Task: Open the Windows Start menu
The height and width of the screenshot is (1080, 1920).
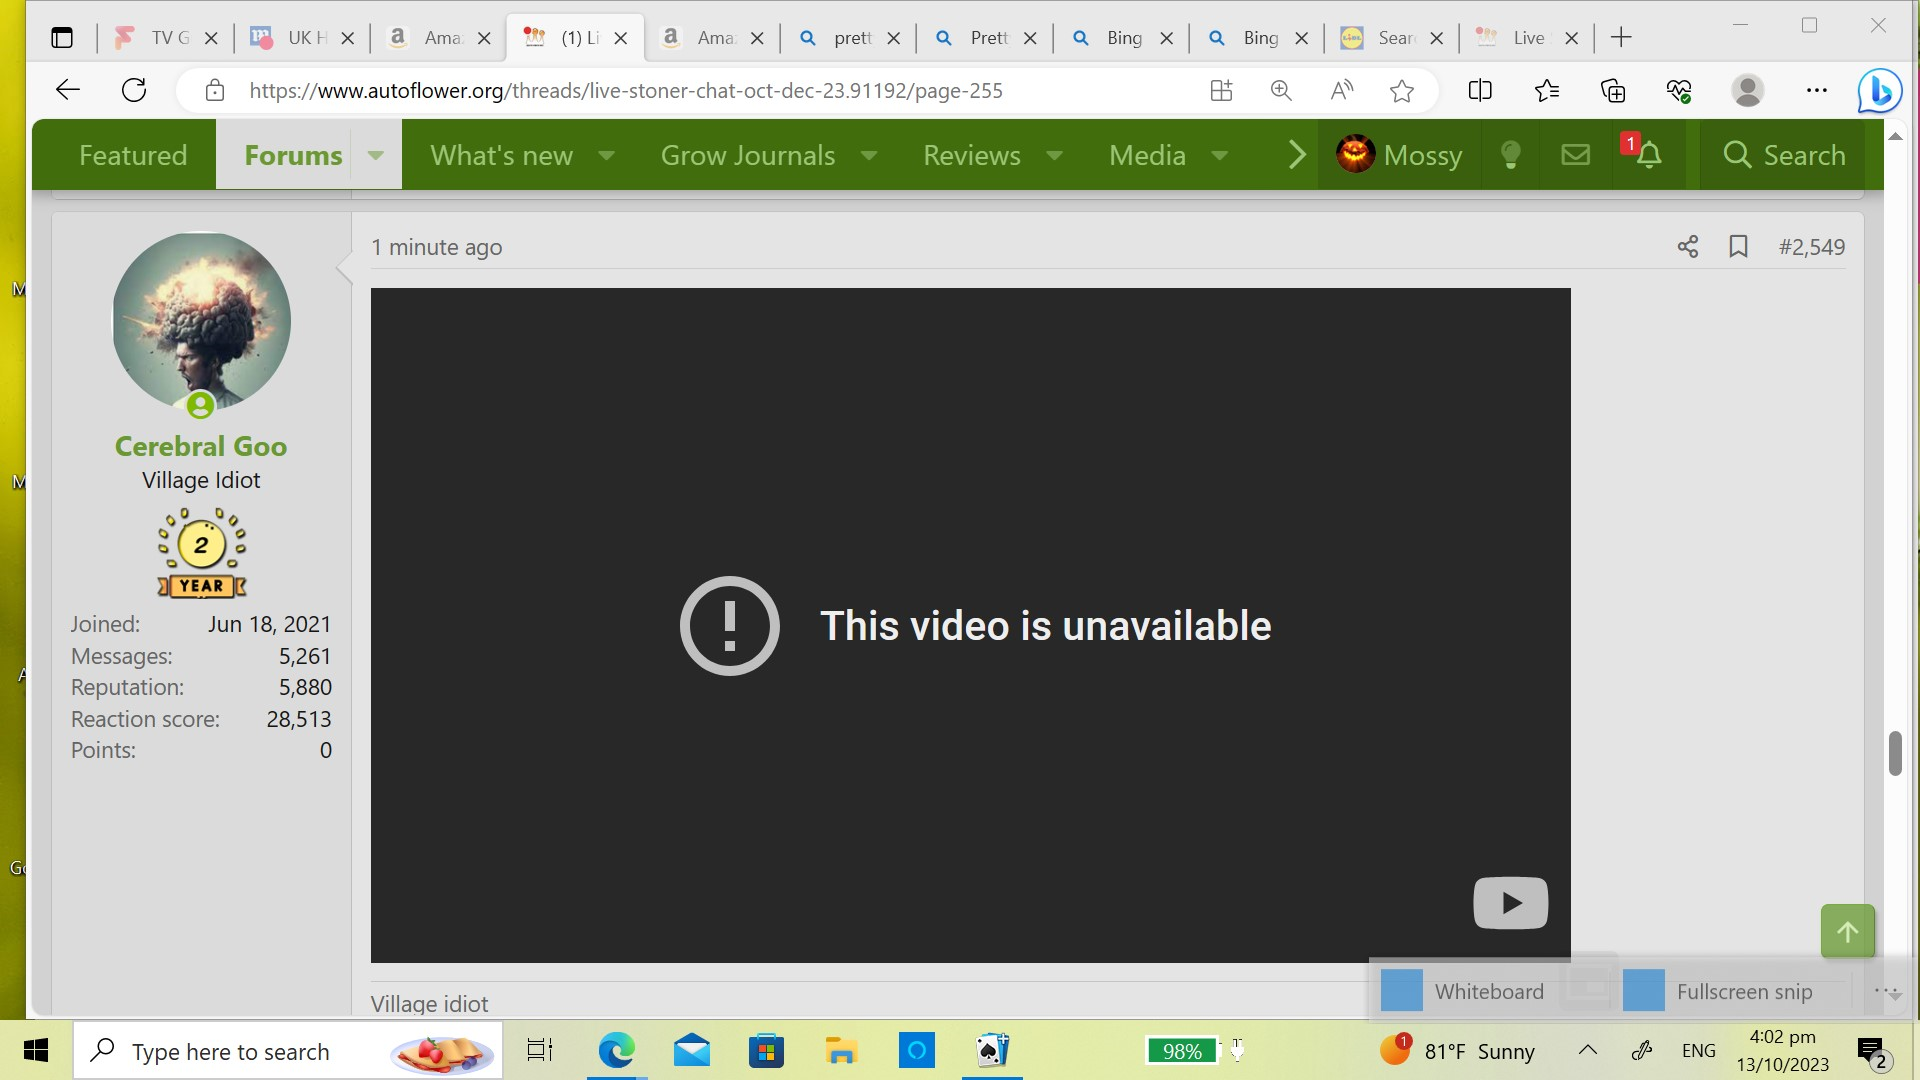Action: coord(36,1051)
